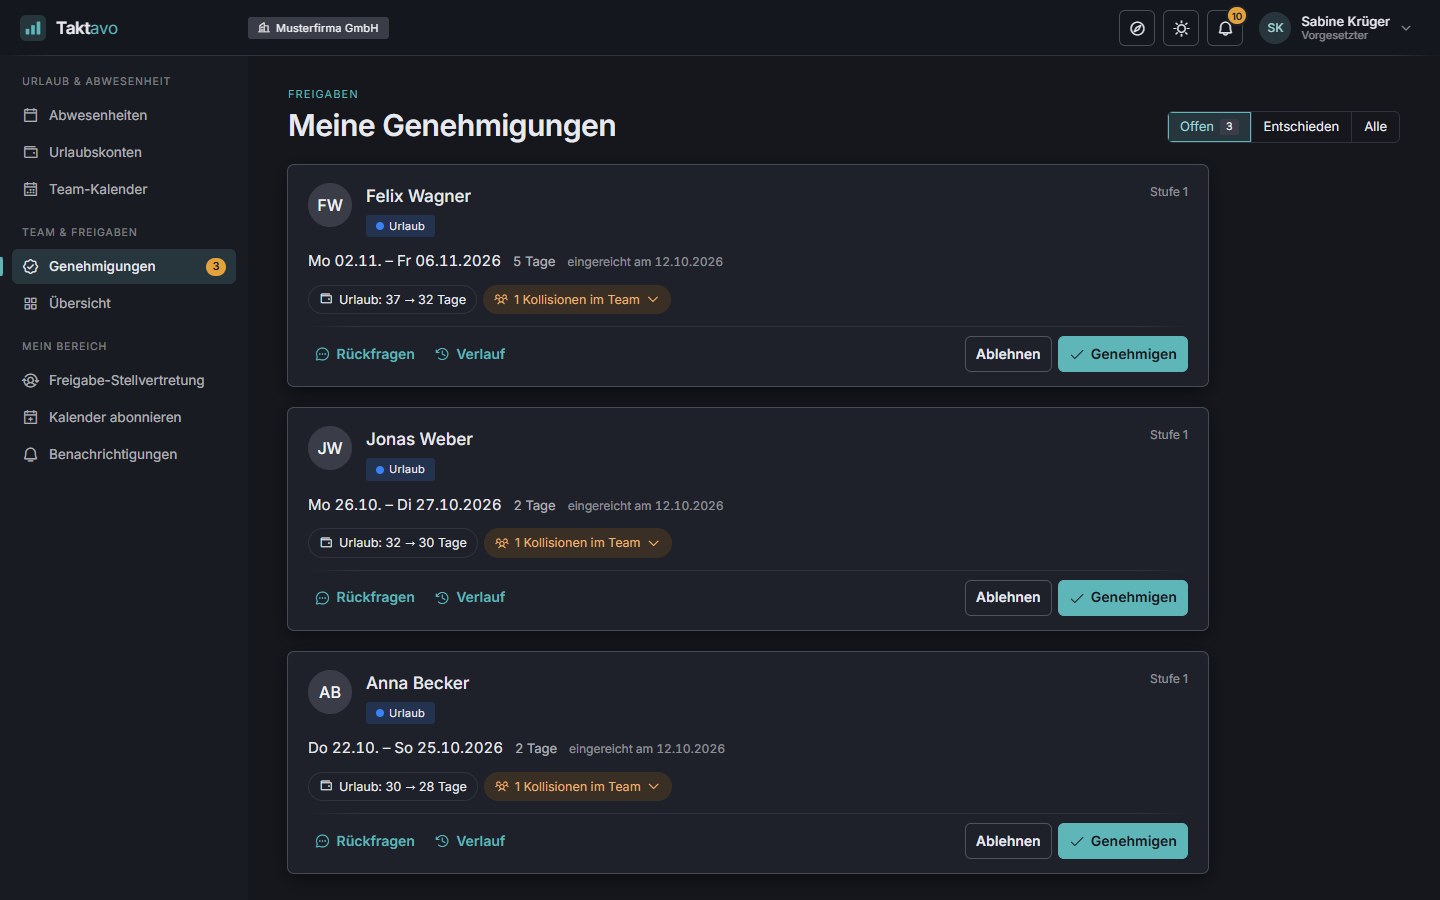
Task: Decline Felix Wagner's request with Ablehnen
Action: click(1008, 354)
